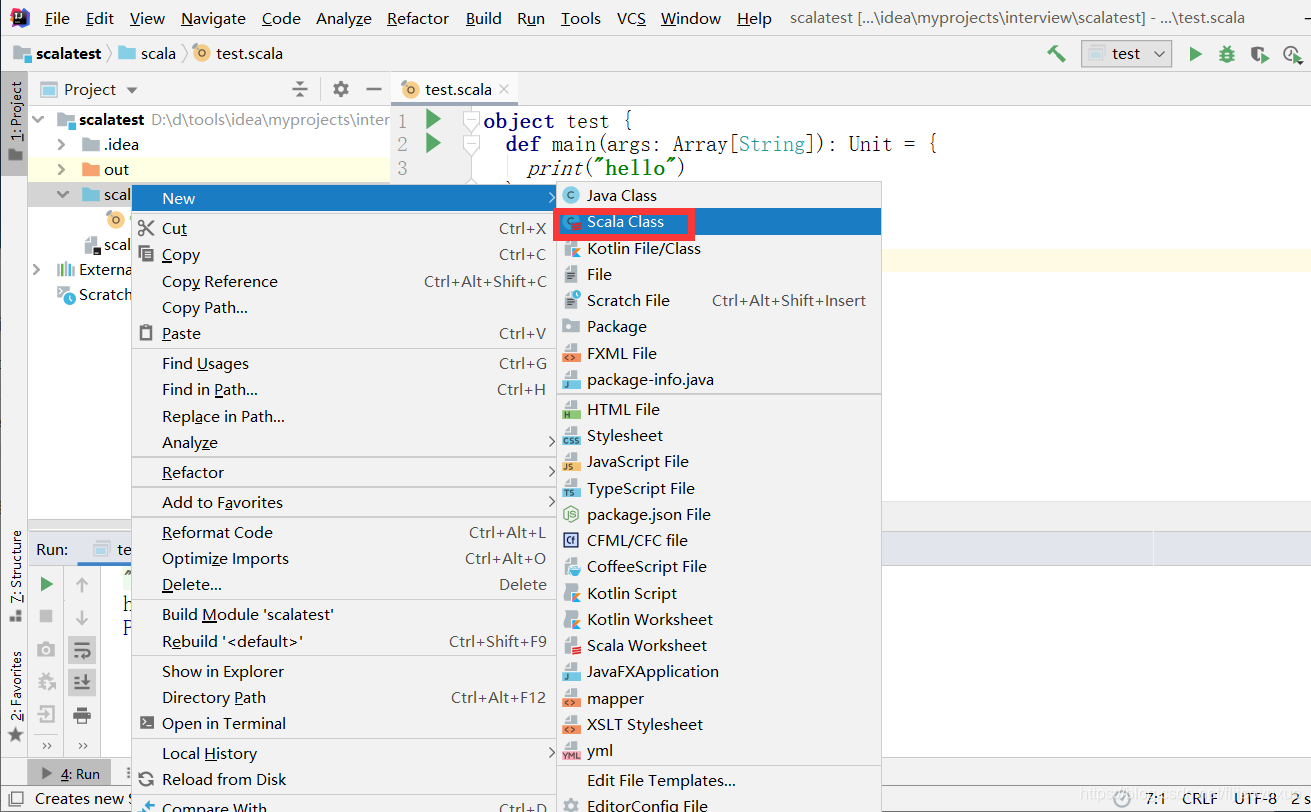This screenshot has height=812, width=1311.
Task: Start debugging with the bug icon
Action: pyautogui.click(x=1227, y=54)
